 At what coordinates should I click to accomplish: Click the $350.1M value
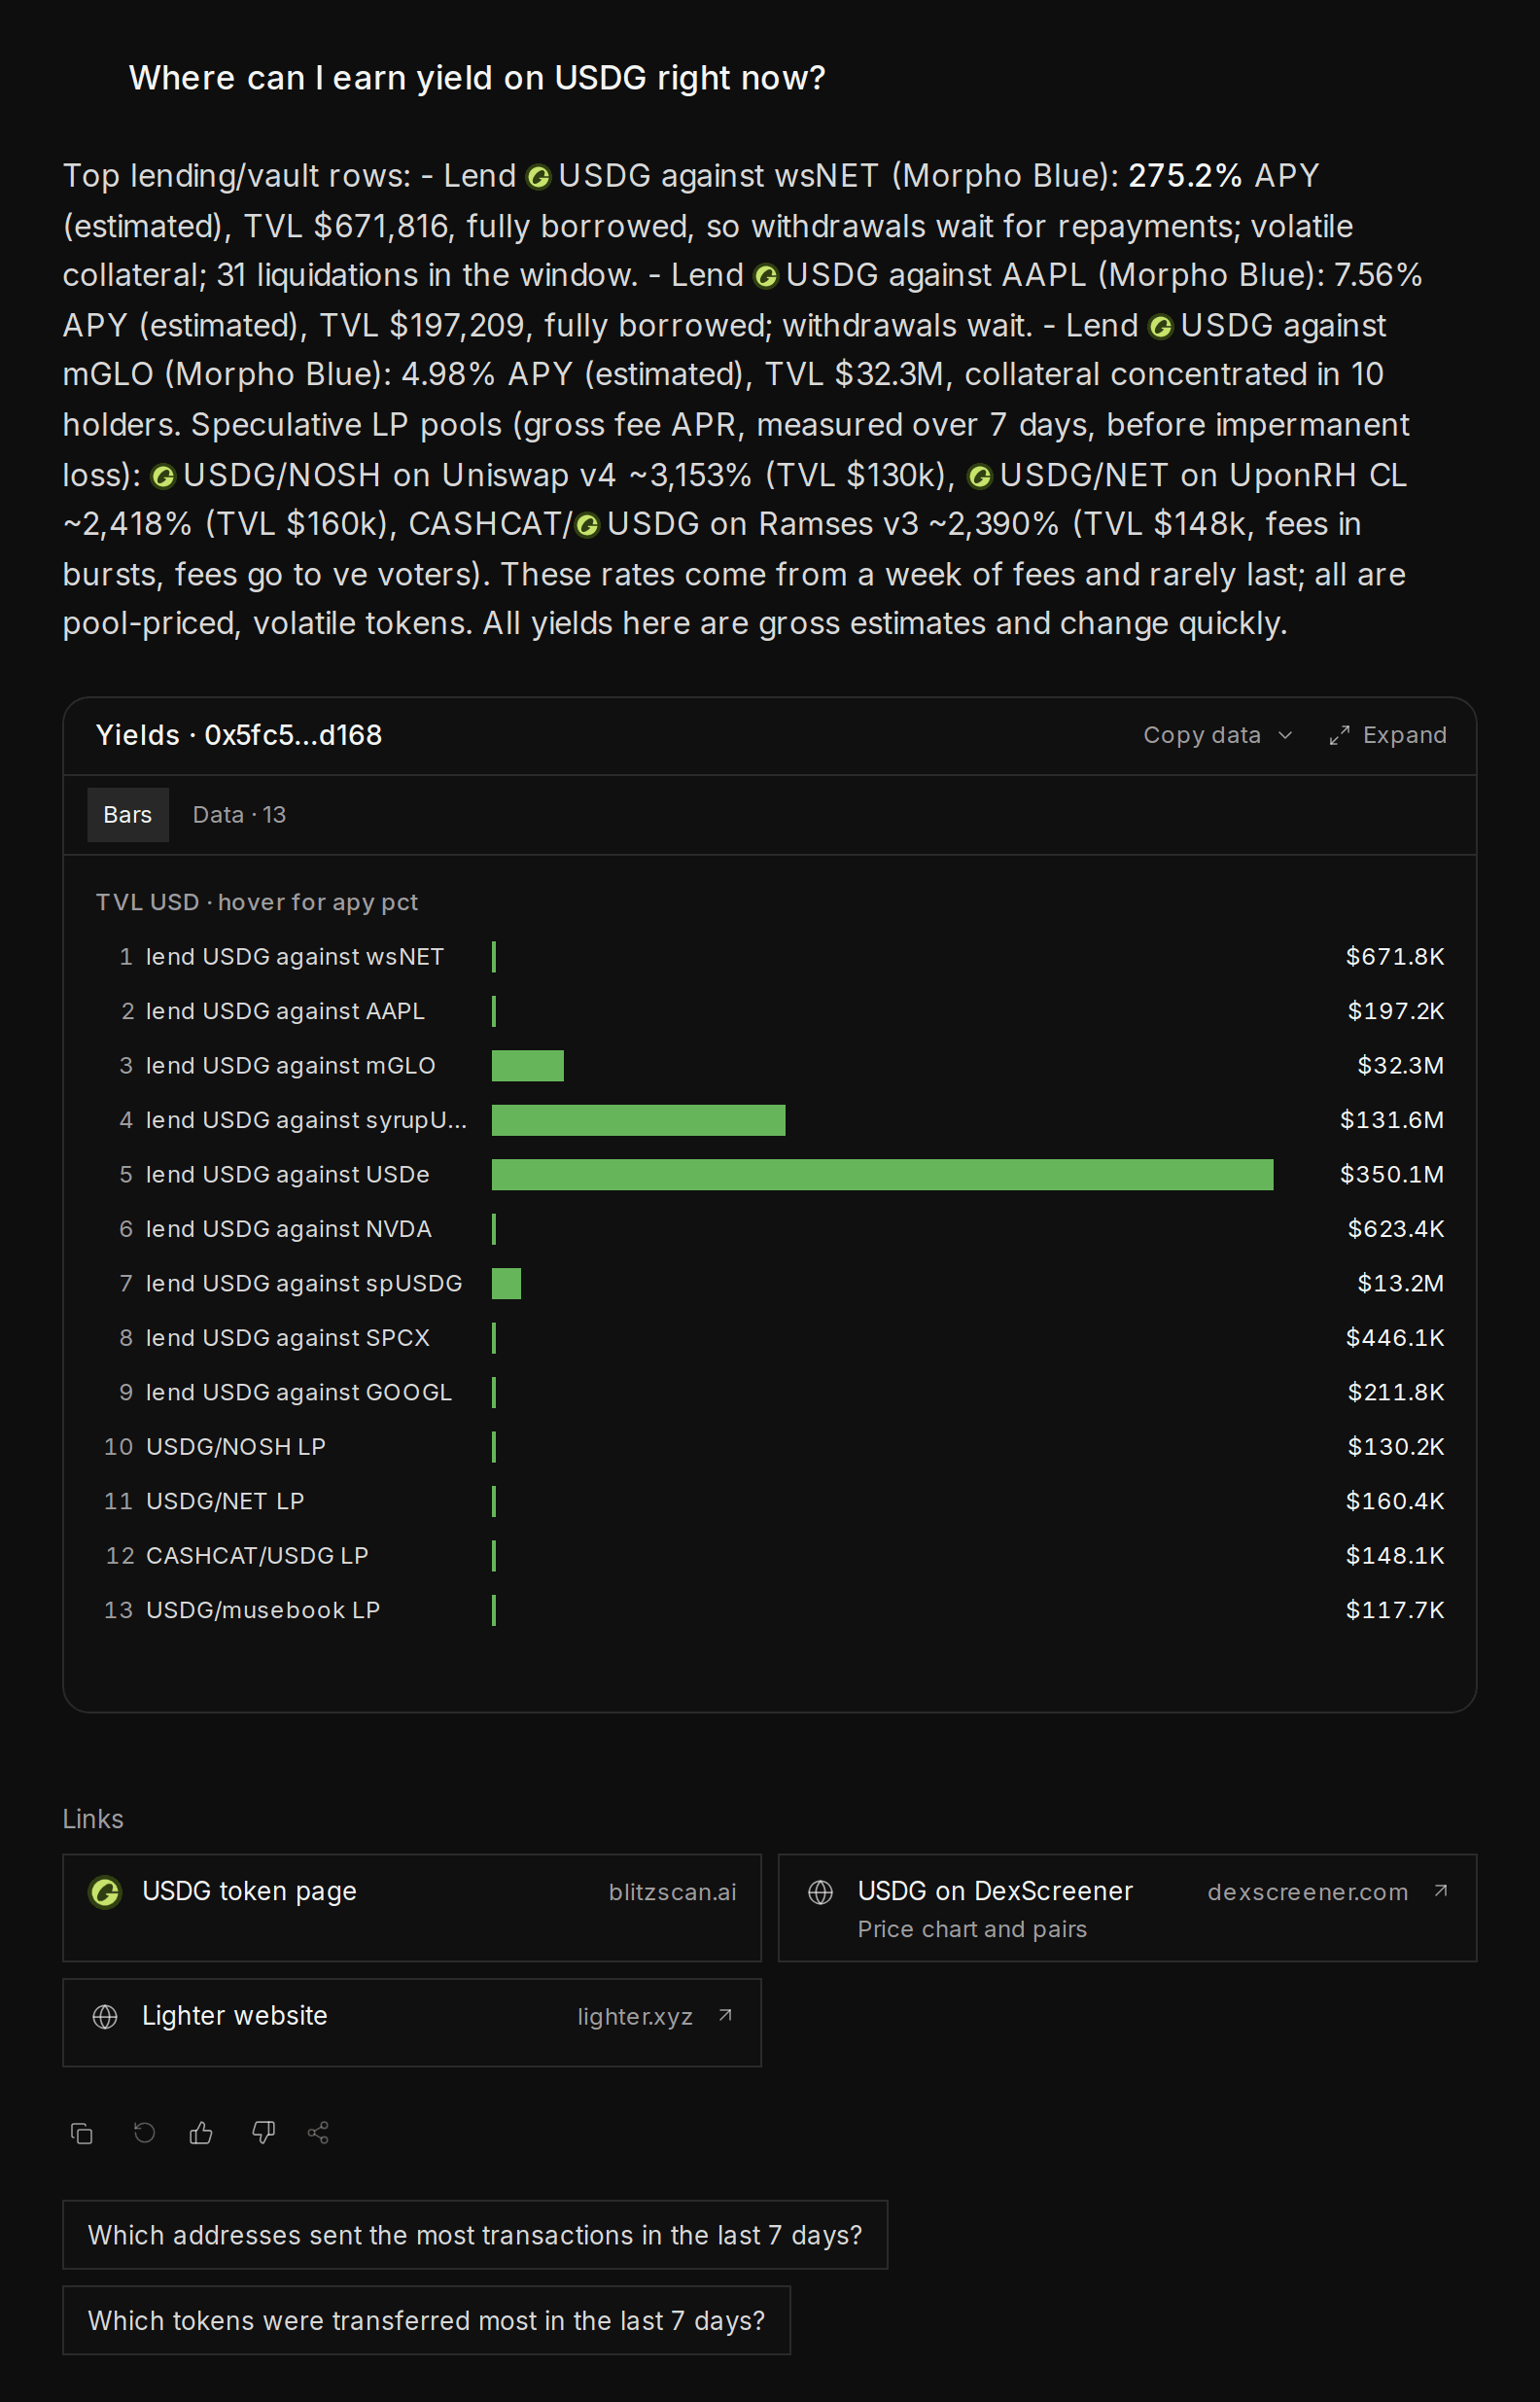(x=1392, y=1175)
